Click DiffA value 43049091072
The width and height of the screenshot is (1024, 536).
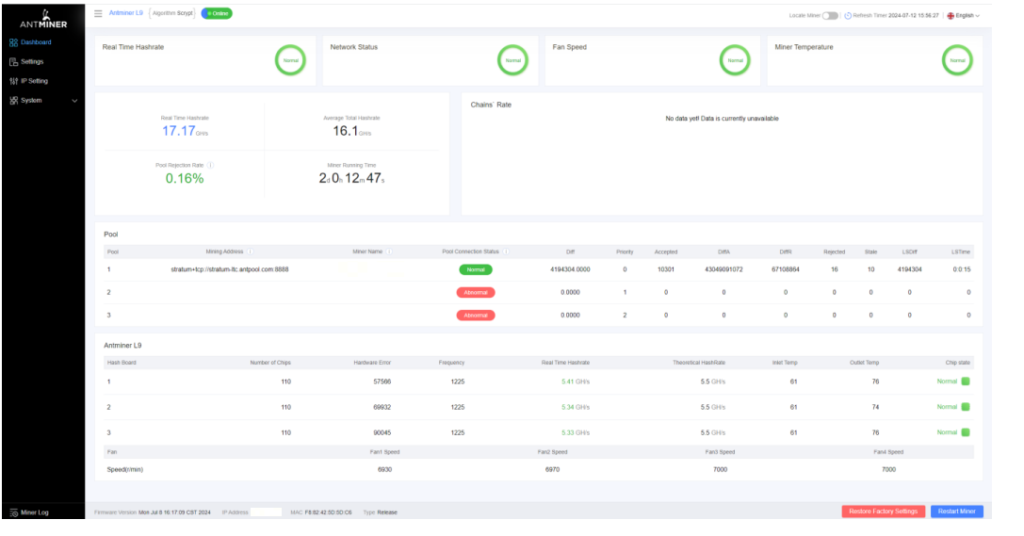tap(724, 270)
